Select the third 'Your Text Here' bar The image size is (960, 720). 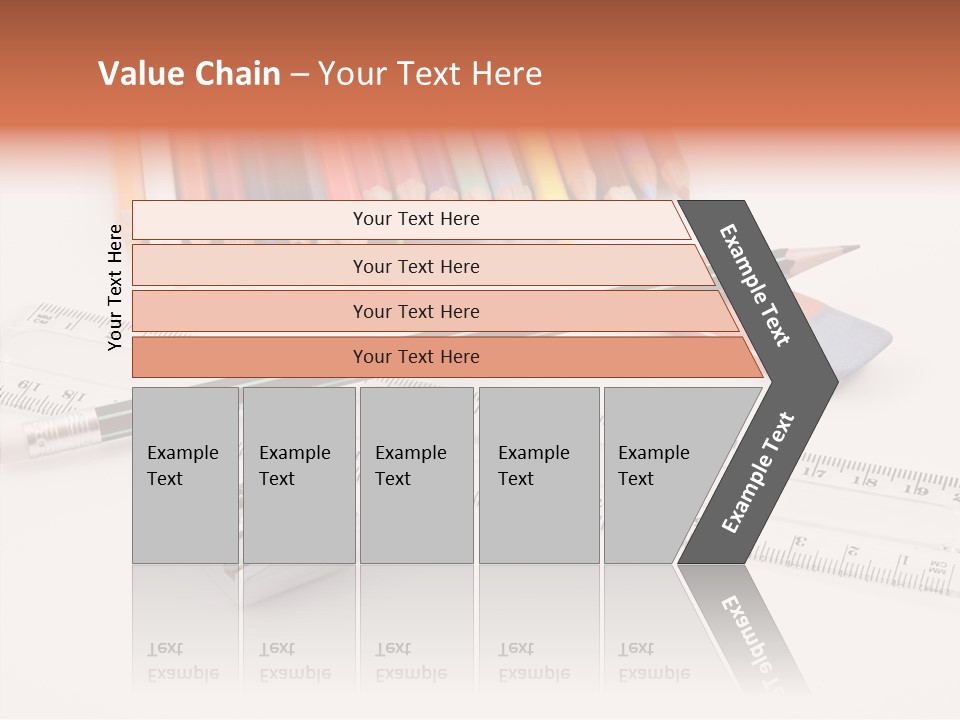point(435,311)
